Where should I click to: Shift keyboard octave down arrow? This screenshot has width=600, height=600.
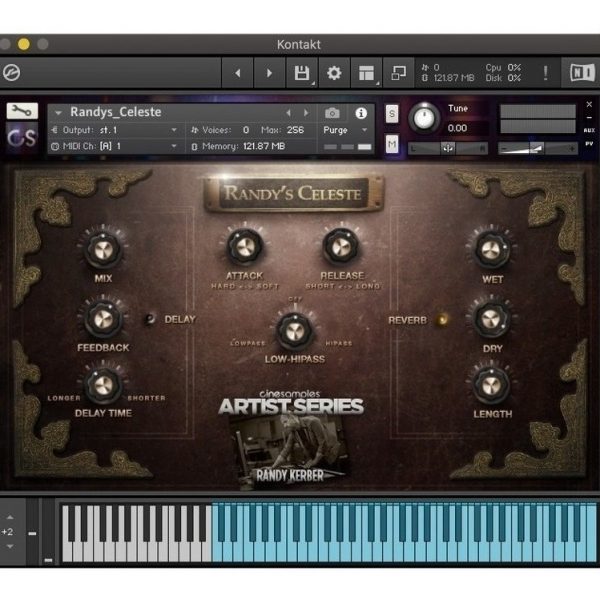10,546
